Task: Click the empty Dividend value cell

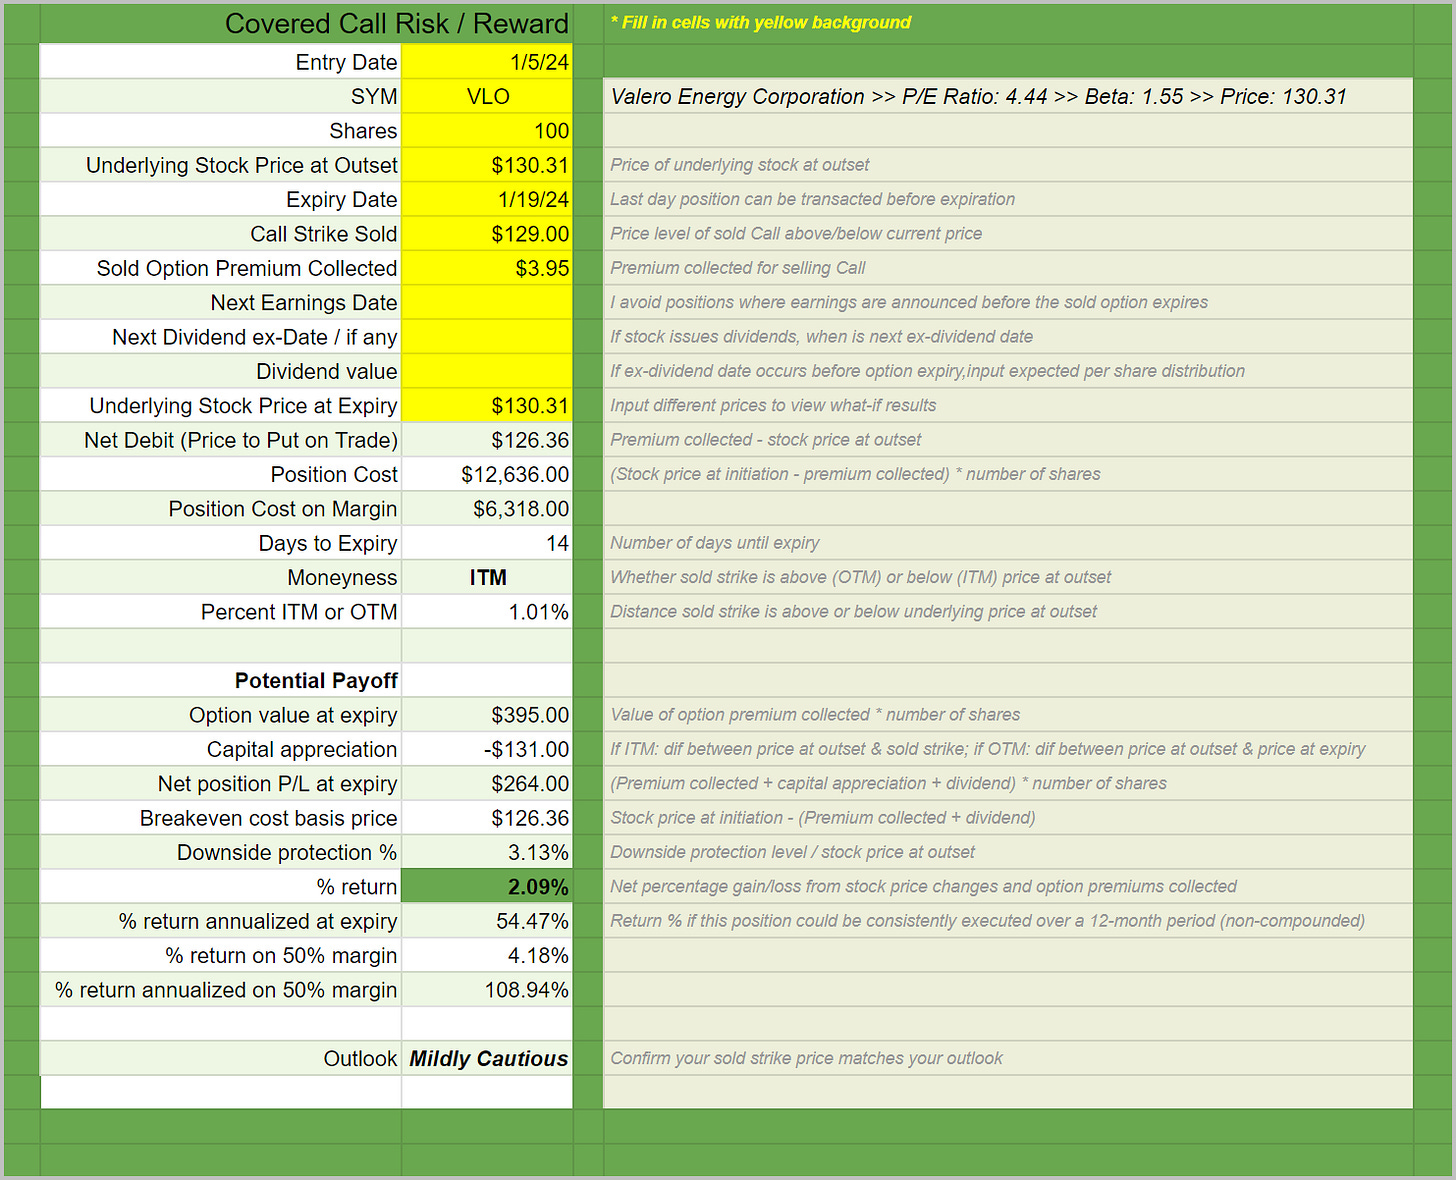Action: [x=487, y=371]
